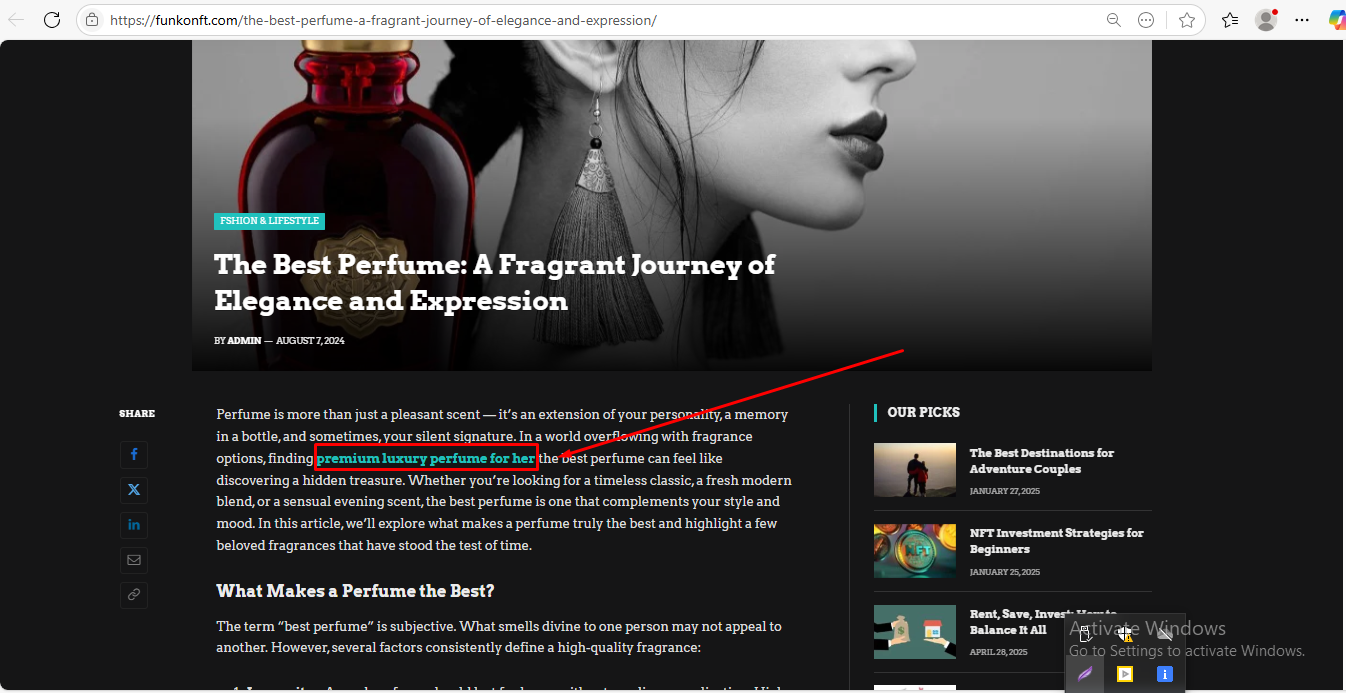This screenshot has height=693, width=1346.
Task: Open the Copilot sidebar icon
Action: 1337,20
